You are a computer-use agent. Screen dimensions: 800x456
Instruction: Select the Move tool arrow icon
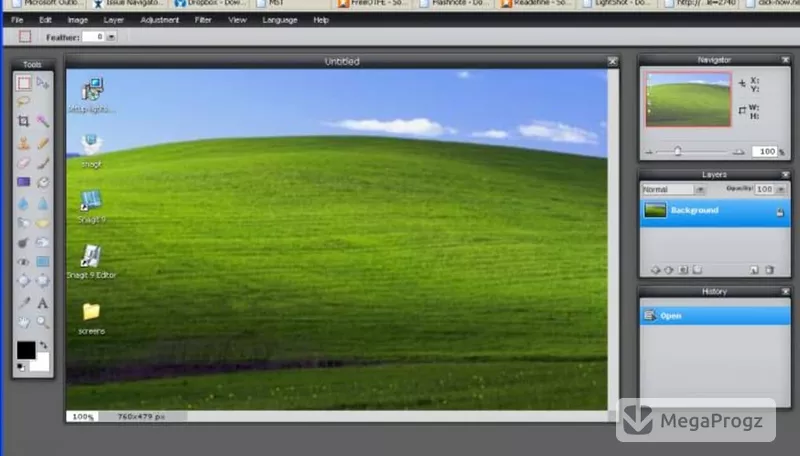pyautogui.click(x=43, y=83)
